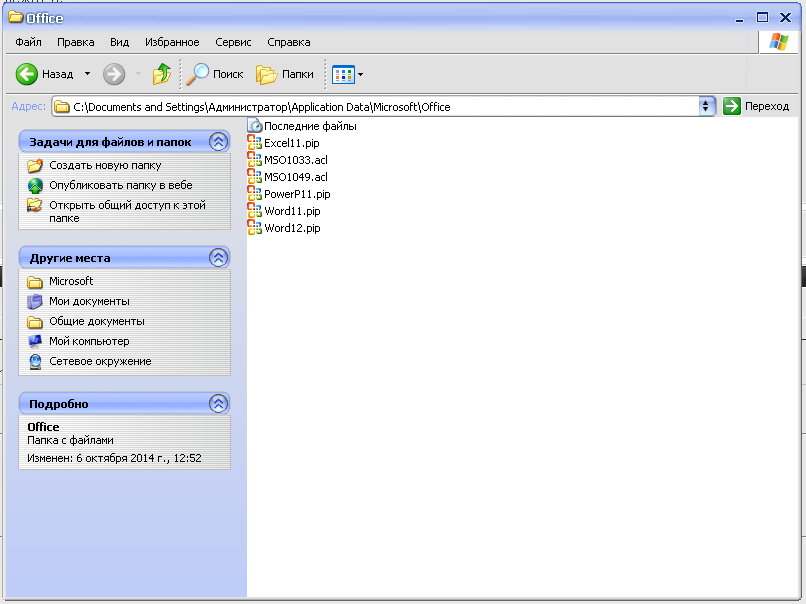
Task: Click the Views grid icon
Action: pos(343,74)
